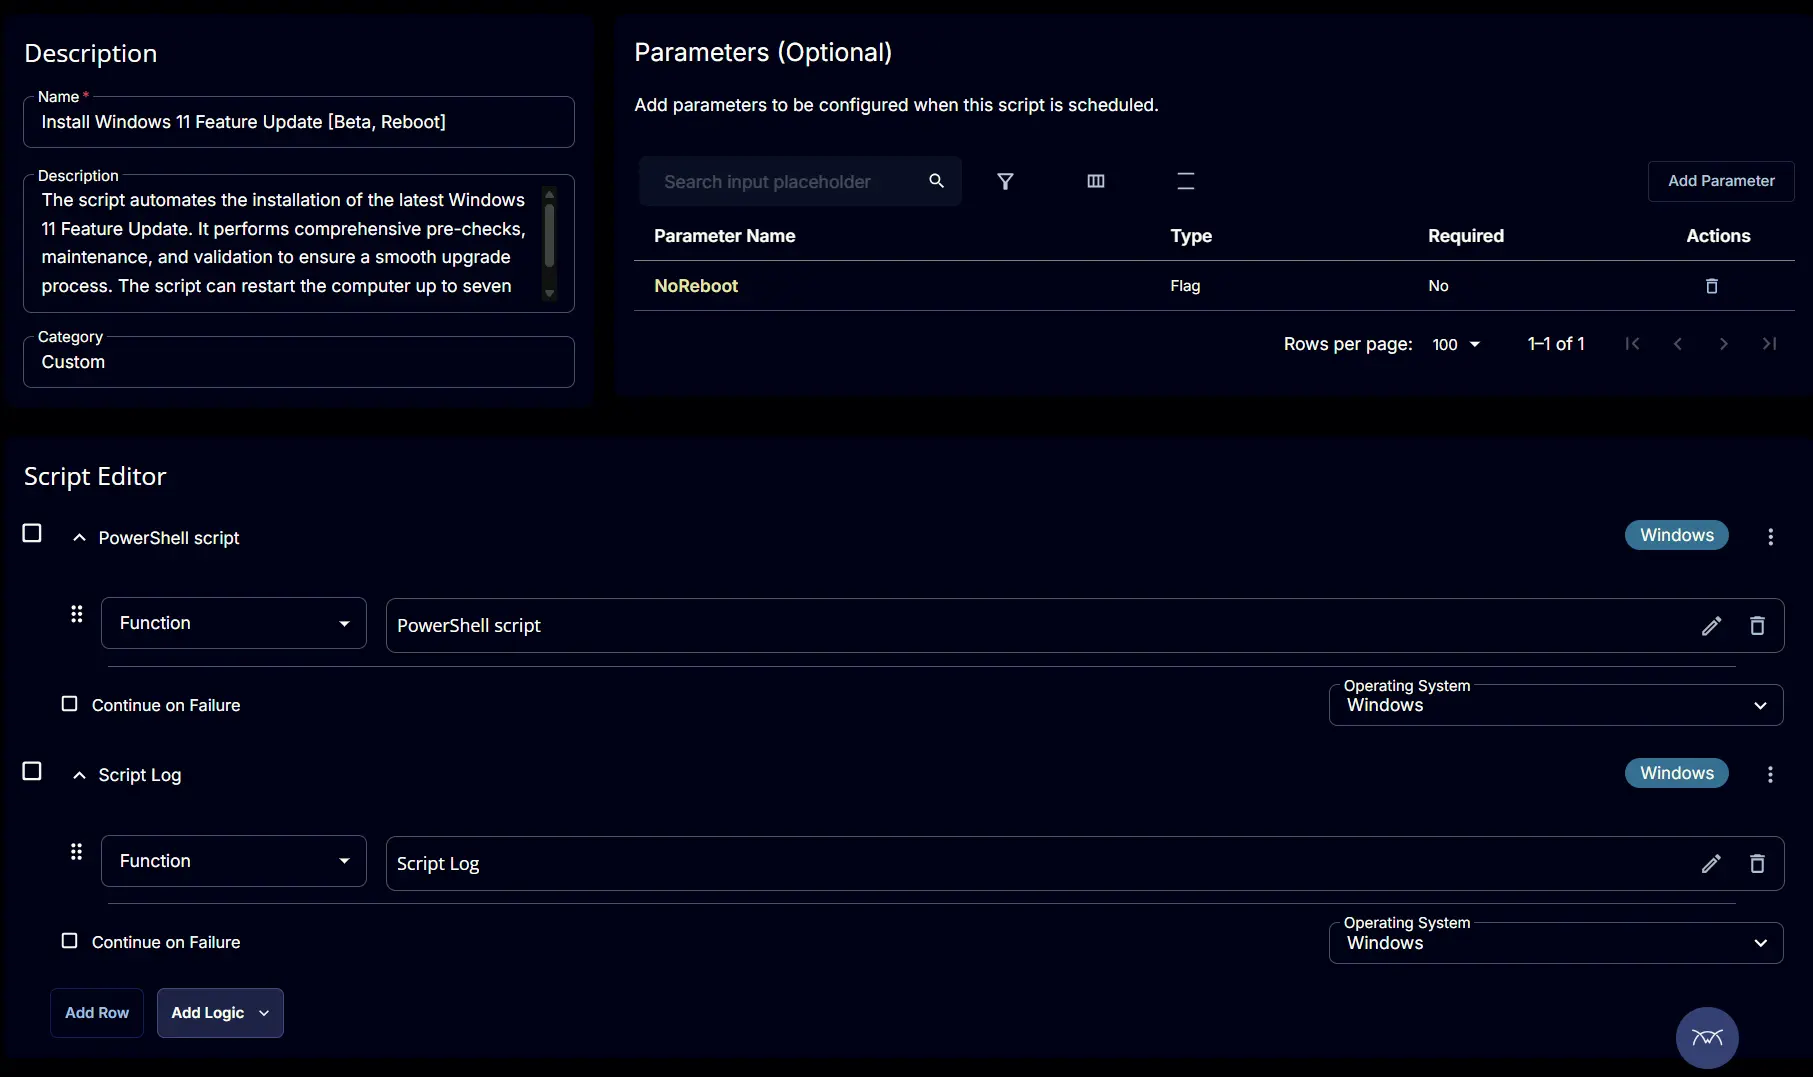Screen dimensions: 1813x1077
Task: Click the Actions column header
Action: click(x=1718, y=236)
